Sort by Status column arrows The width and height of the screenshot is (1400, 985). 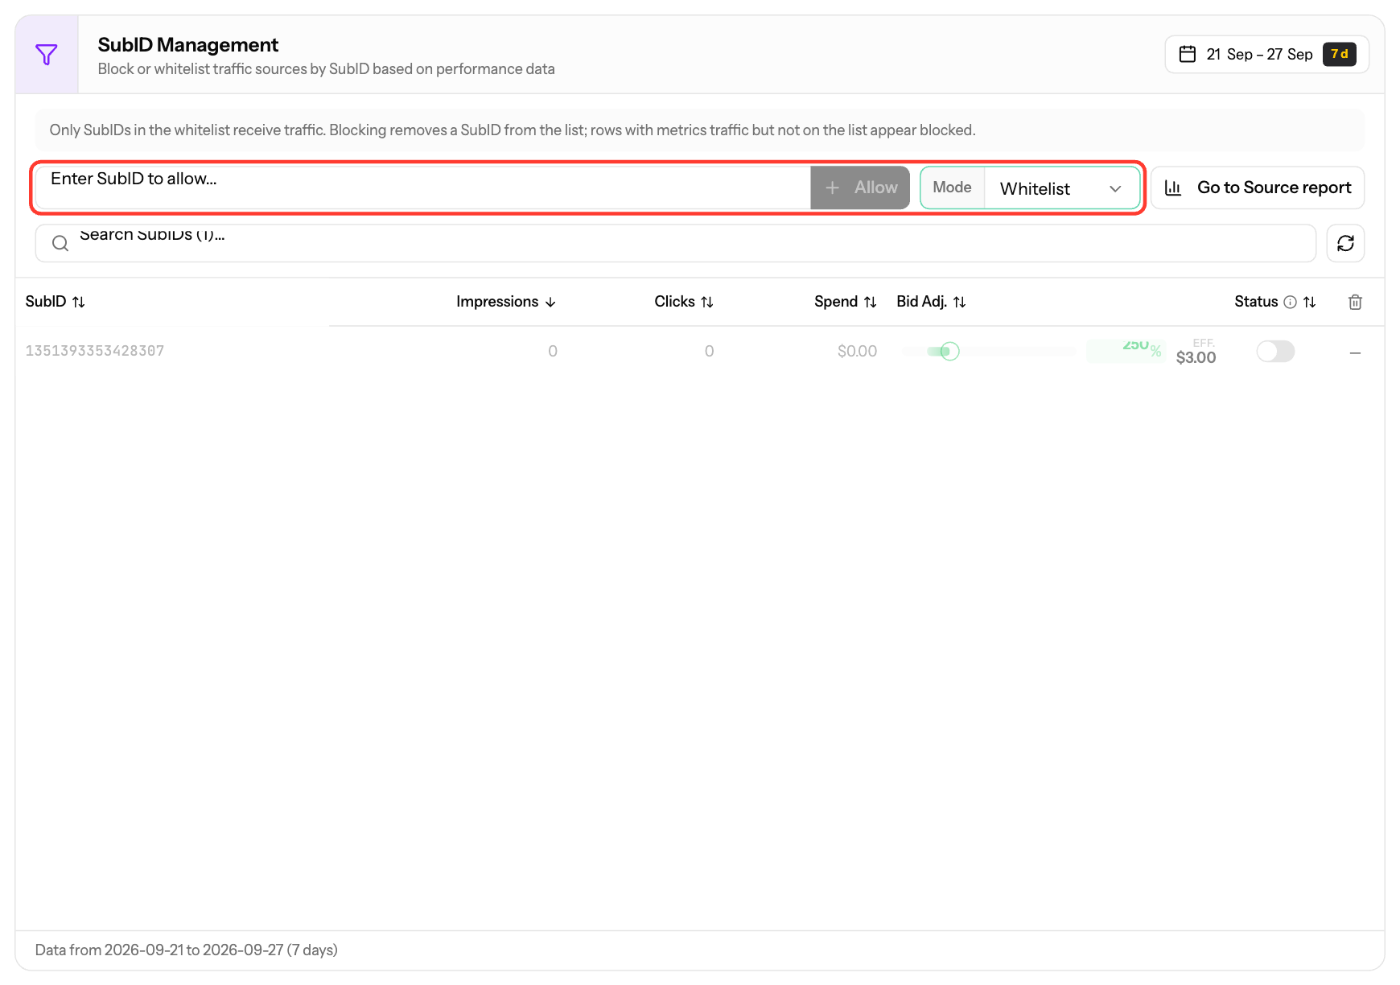(1310, 302)
